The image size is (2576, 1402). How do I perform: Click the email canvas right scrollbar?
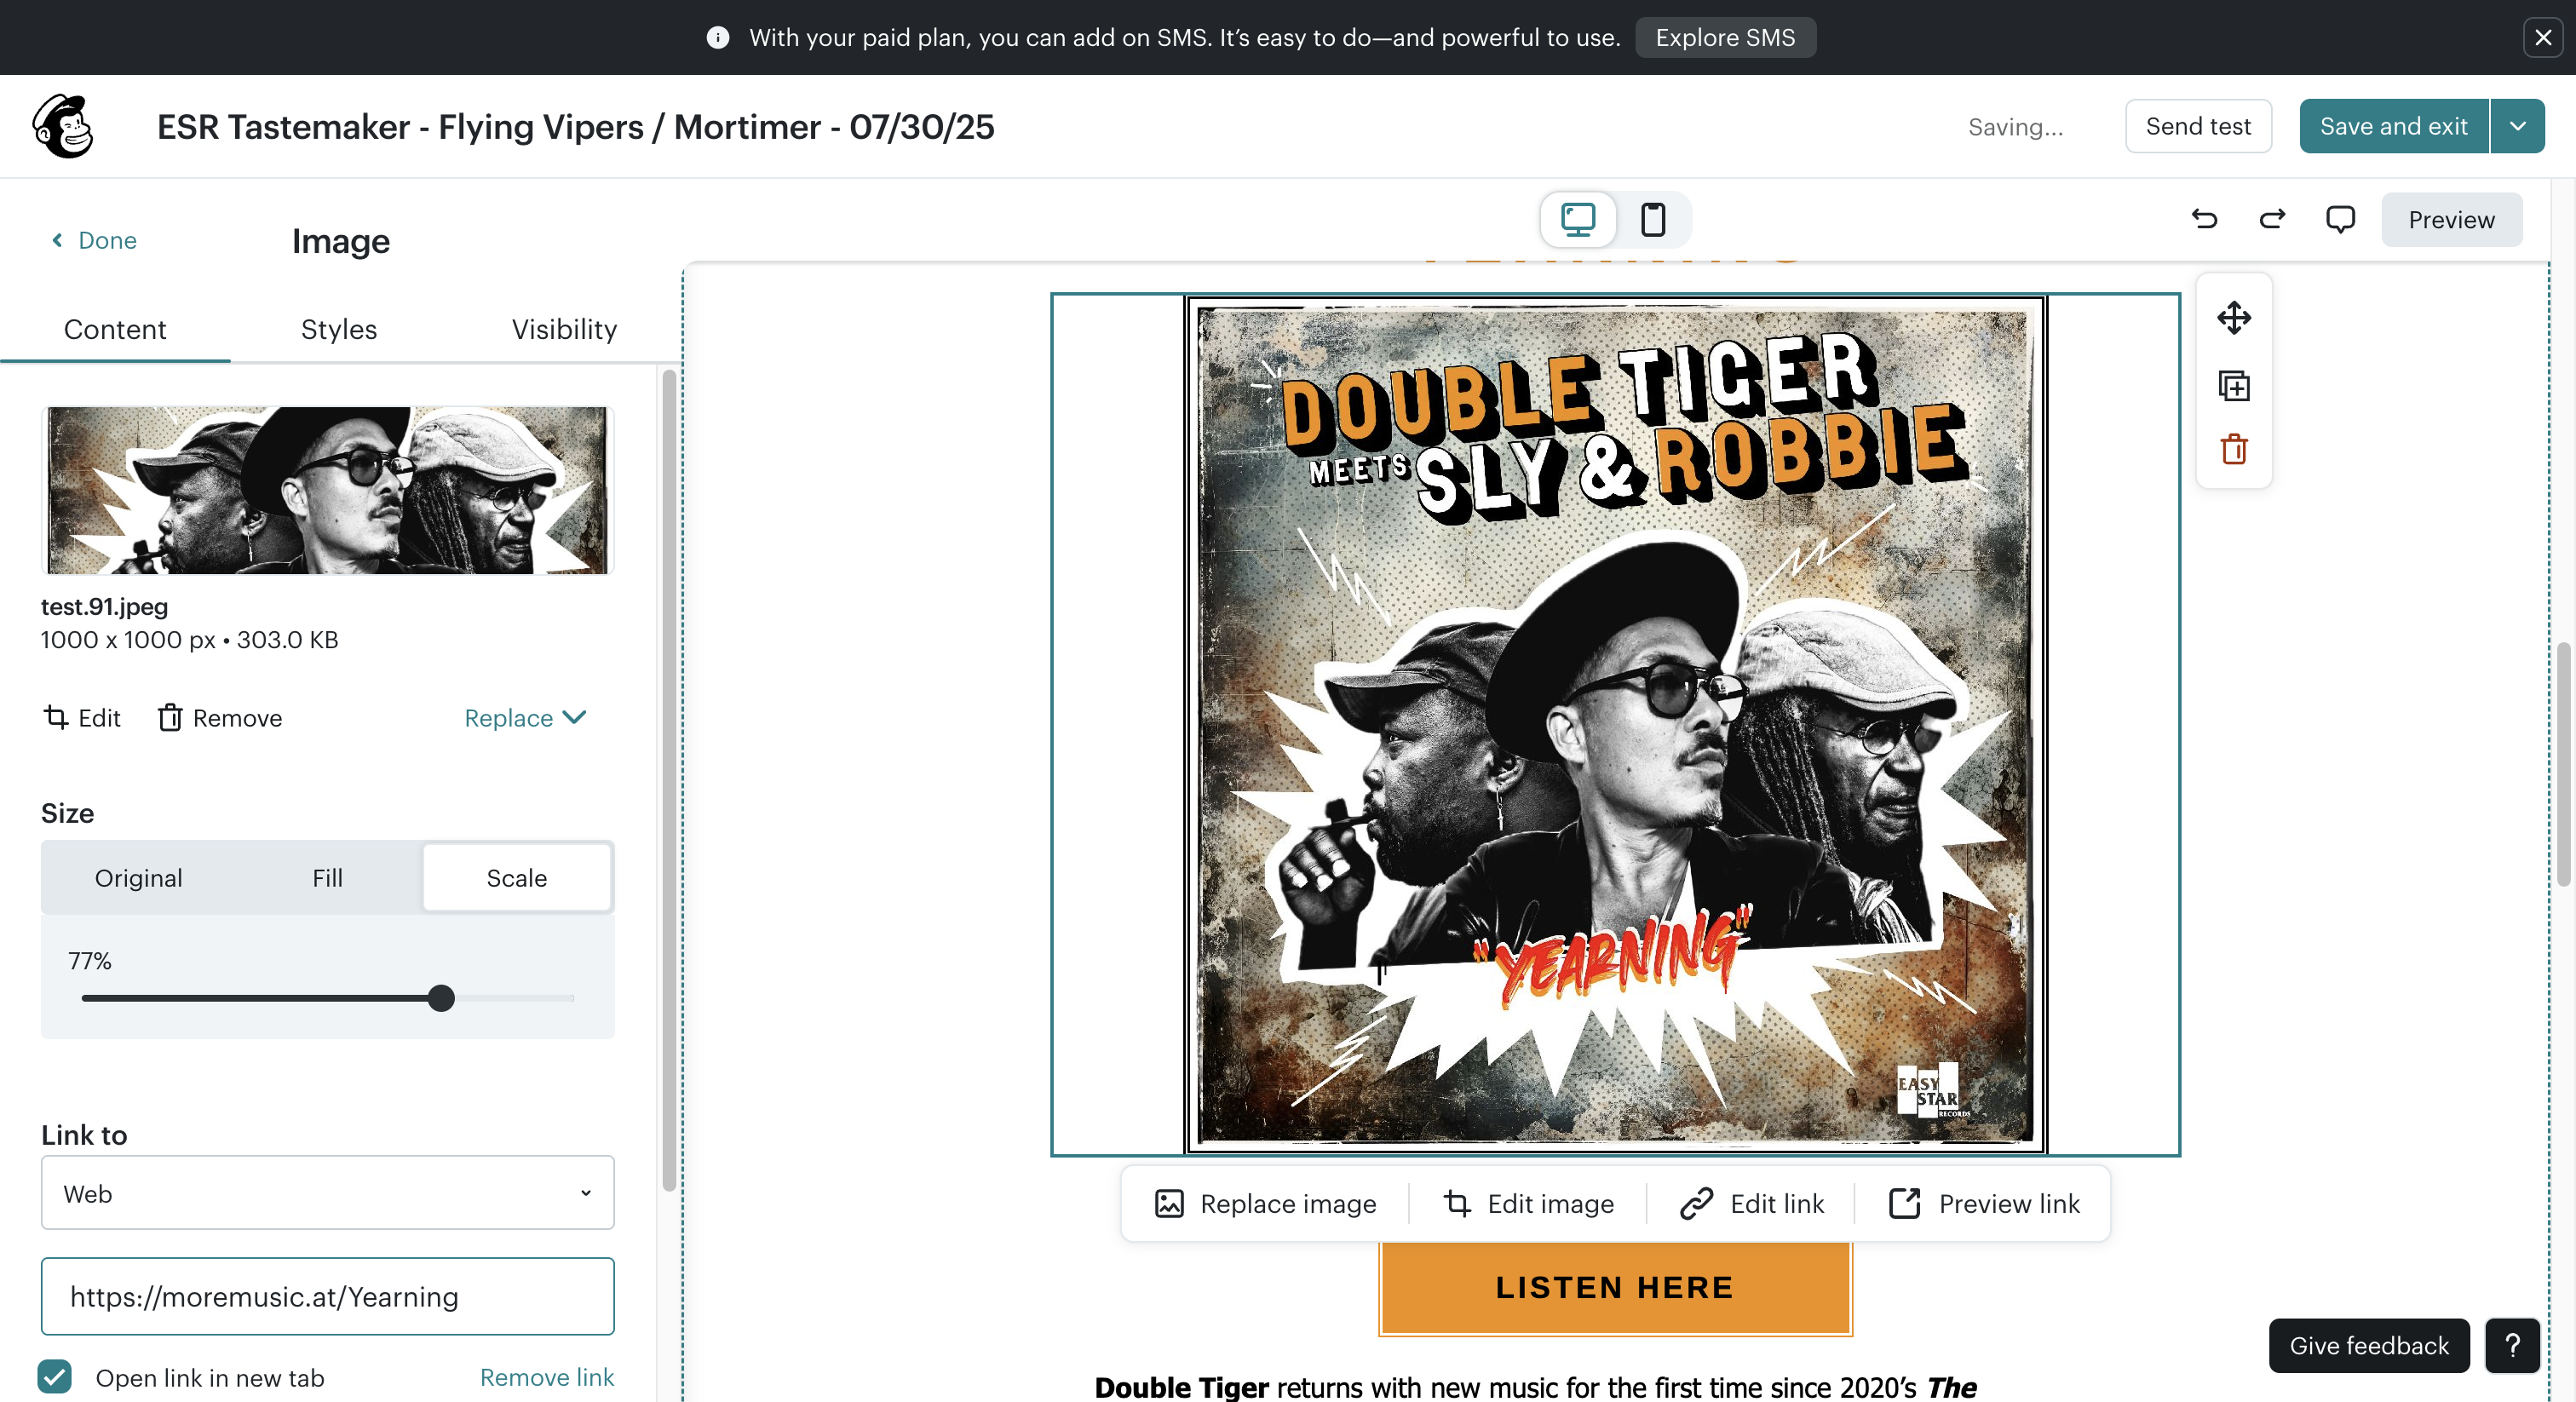pos(2563,764)
